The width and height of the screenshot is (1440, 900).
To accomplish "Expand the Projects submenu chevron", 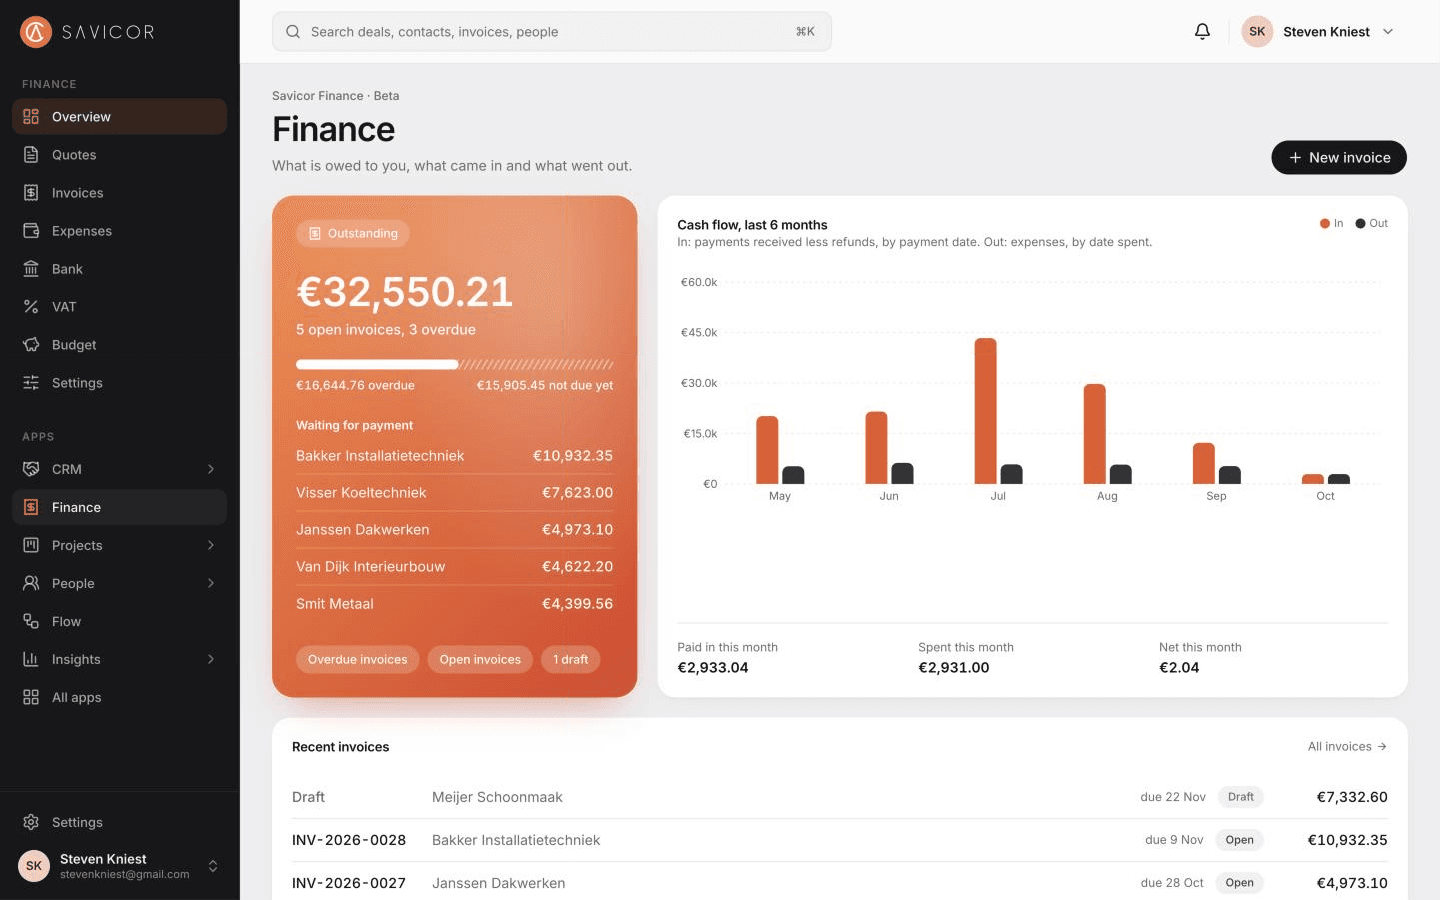I will [x=211, y=545].
